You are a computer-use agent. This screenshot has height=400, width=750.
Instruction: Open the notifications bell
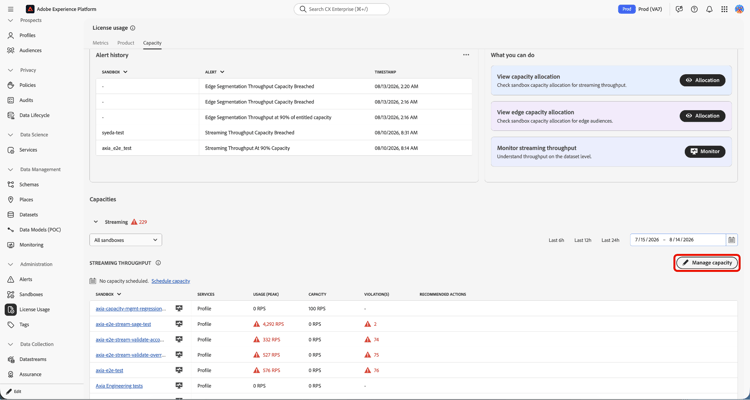click(x=709, y=9)
